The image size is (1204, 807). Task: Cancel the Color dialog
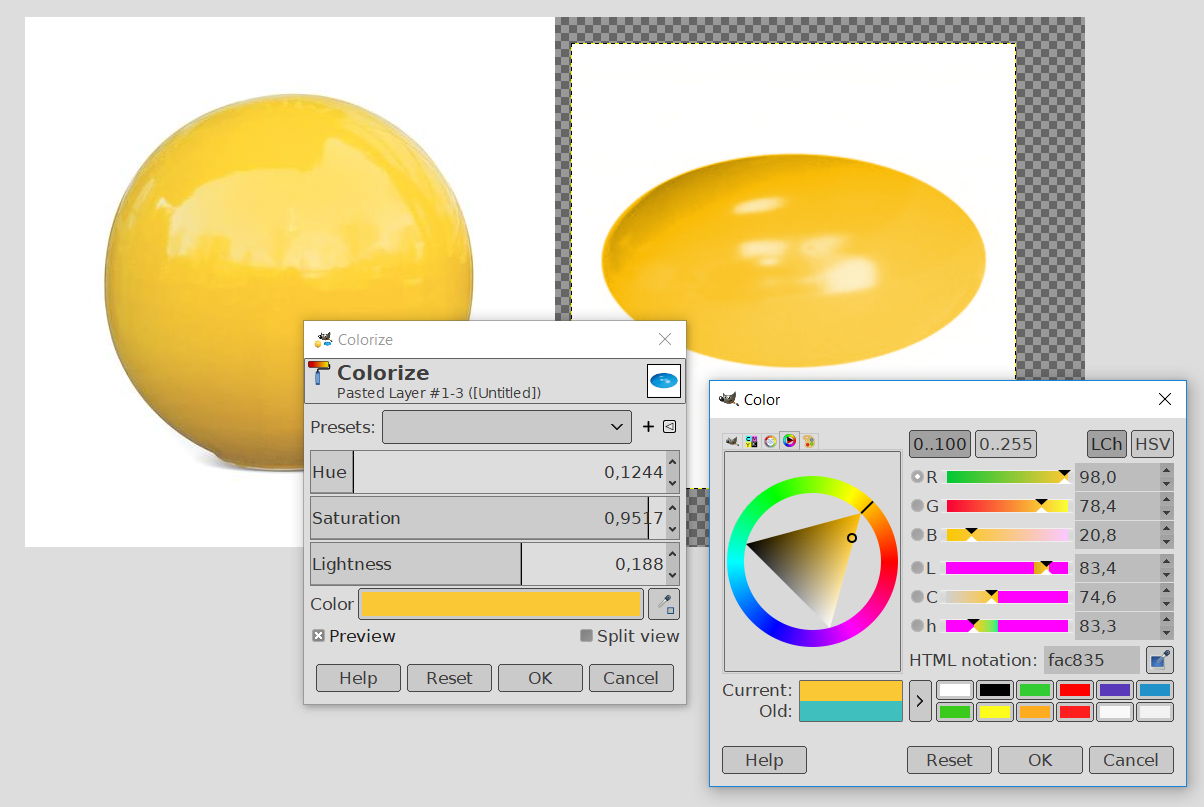1131,760
